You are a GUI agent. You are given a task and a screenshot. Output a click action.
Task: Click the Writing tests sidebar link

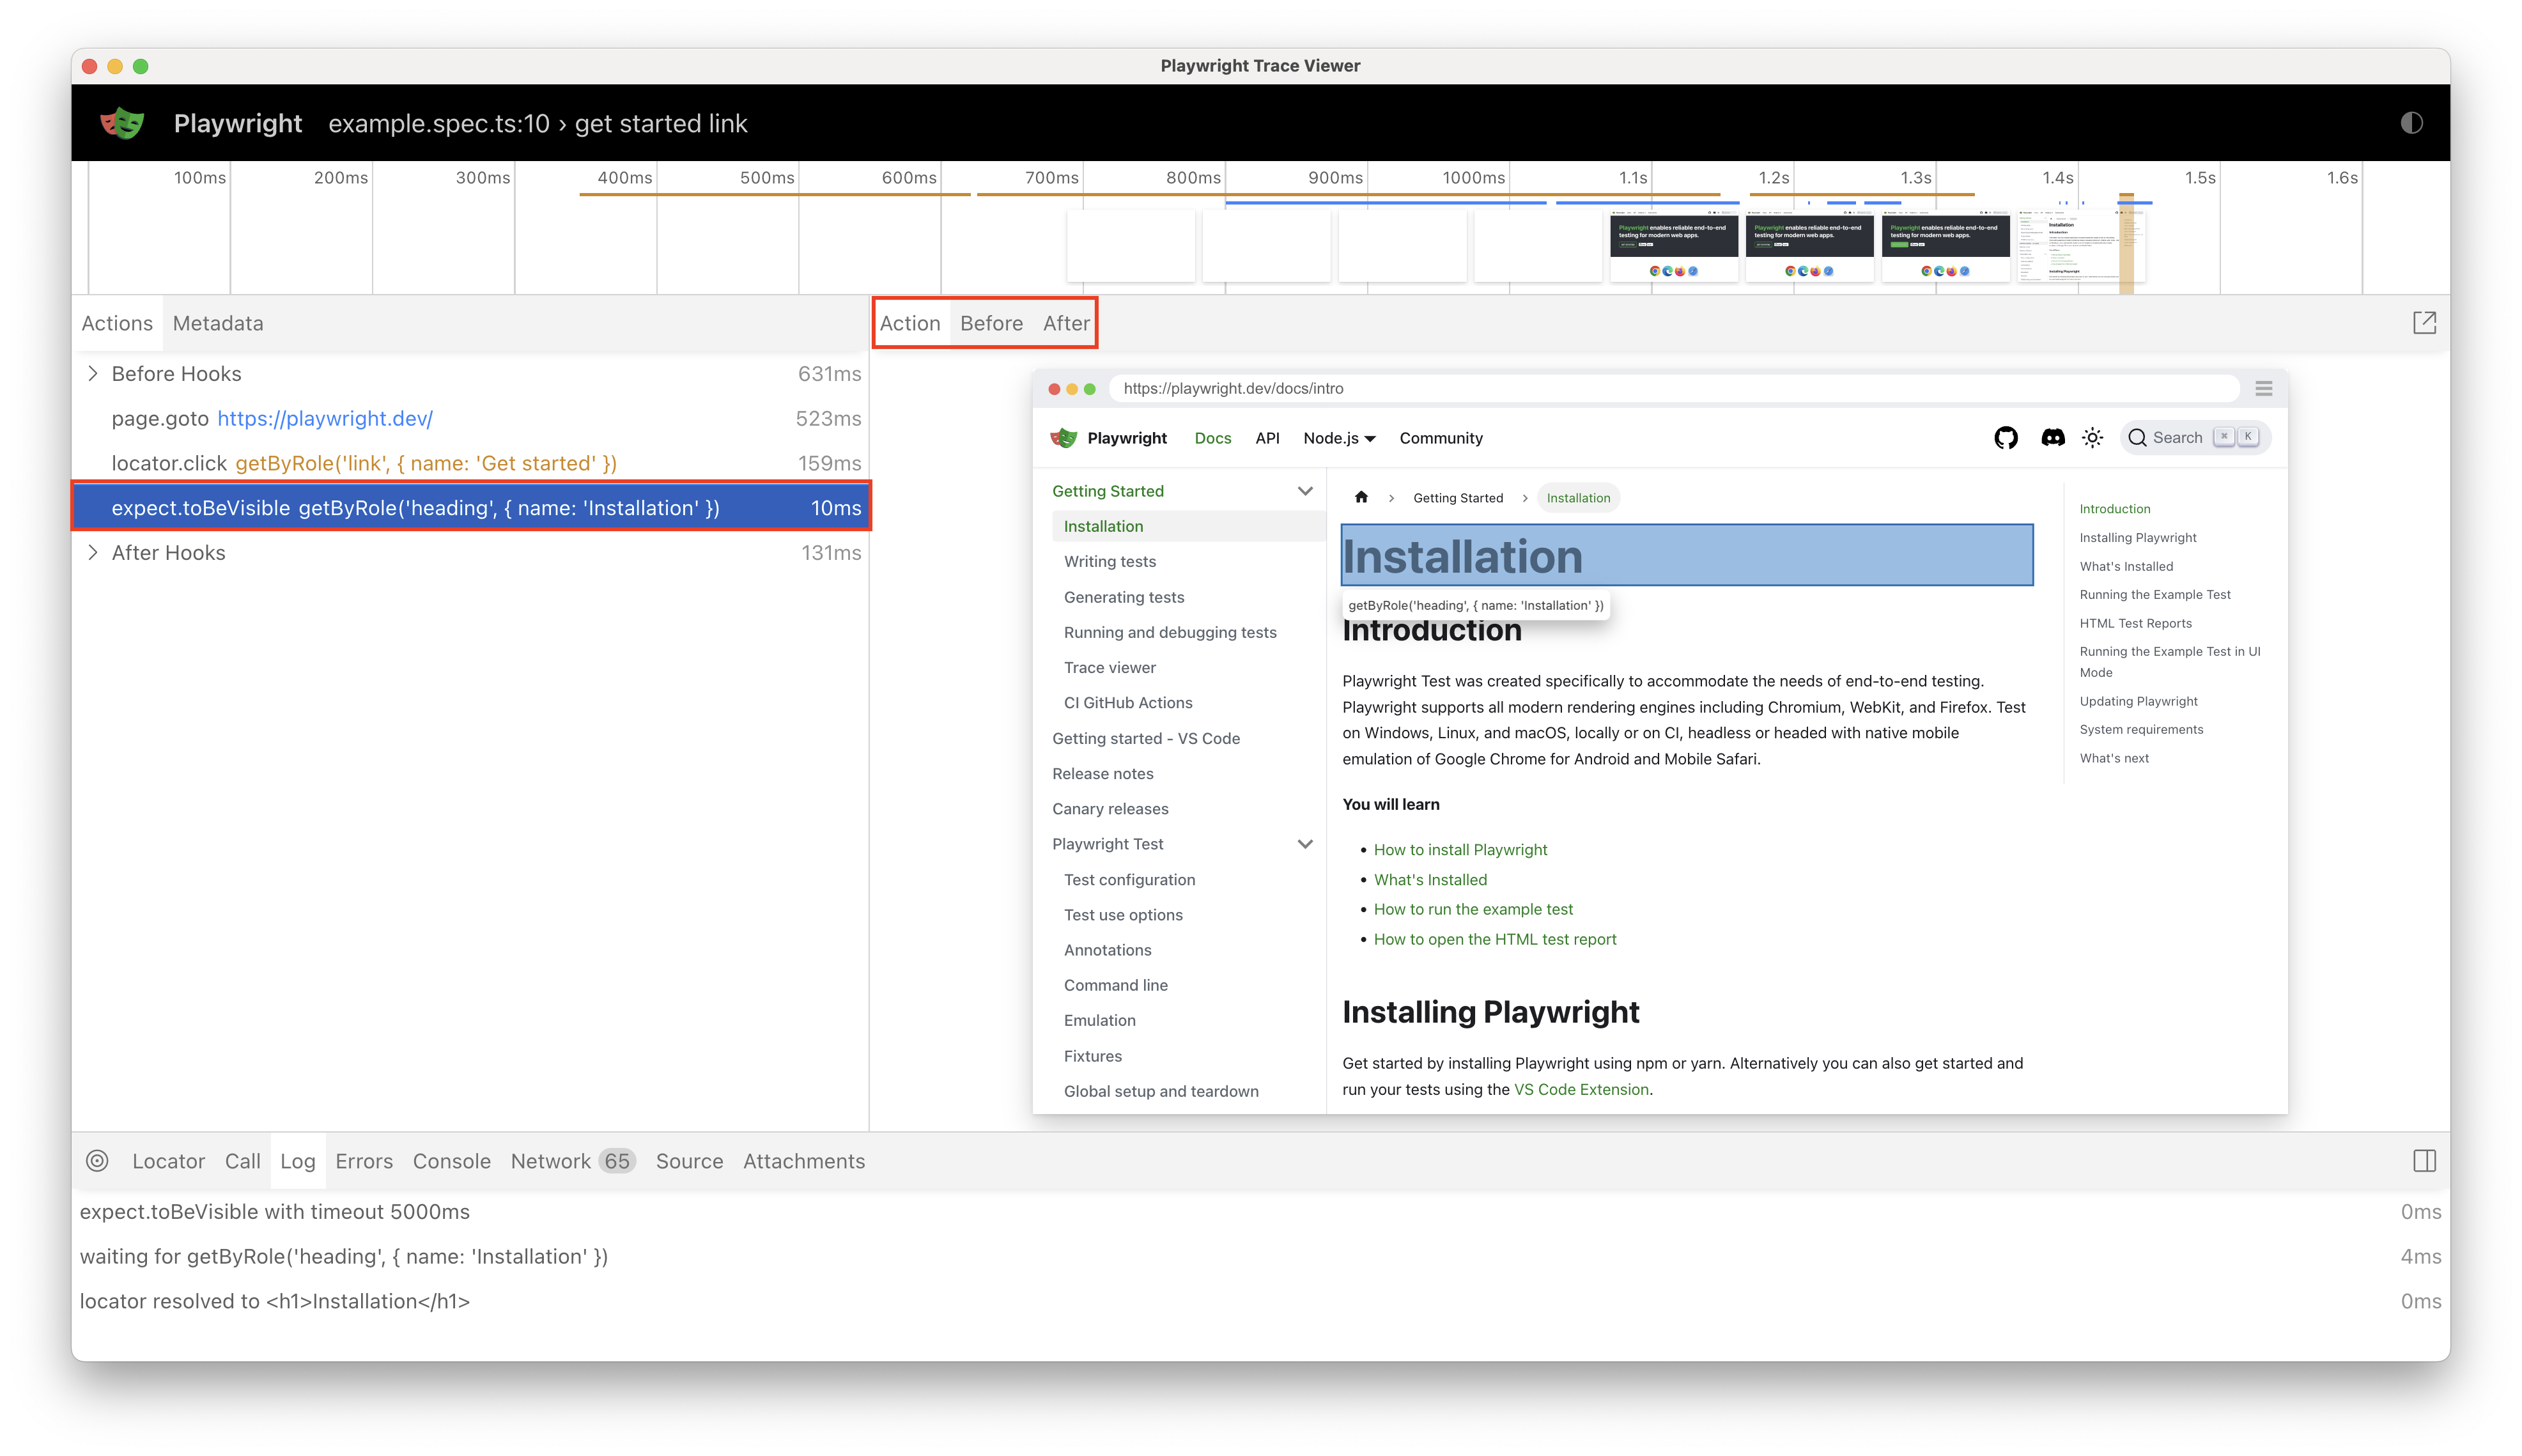1109,562
